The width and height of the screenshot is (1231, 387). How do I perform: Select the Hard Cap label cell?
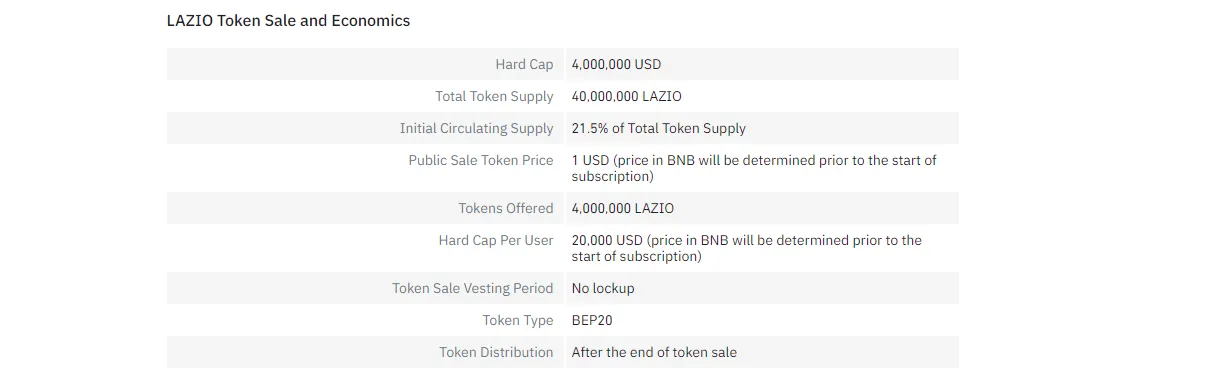click(366, 64)
